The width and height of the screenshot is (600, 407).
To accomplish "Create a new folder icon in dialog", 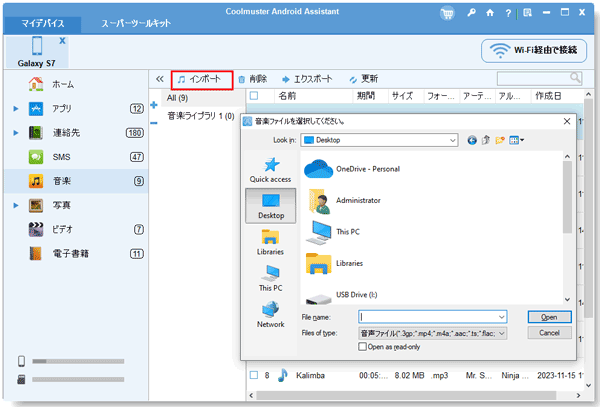I will pyautogui.click(x=500, y=140).
